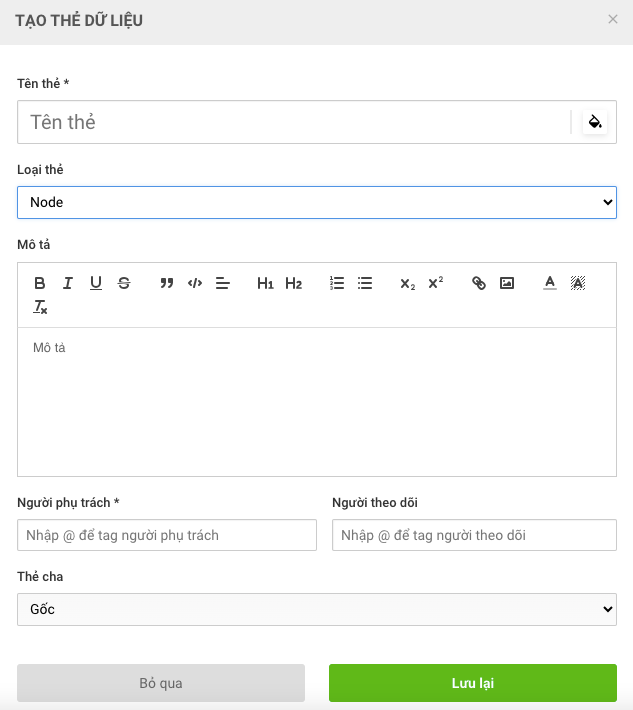Focus the Người theo dõi input

[475, 535]
